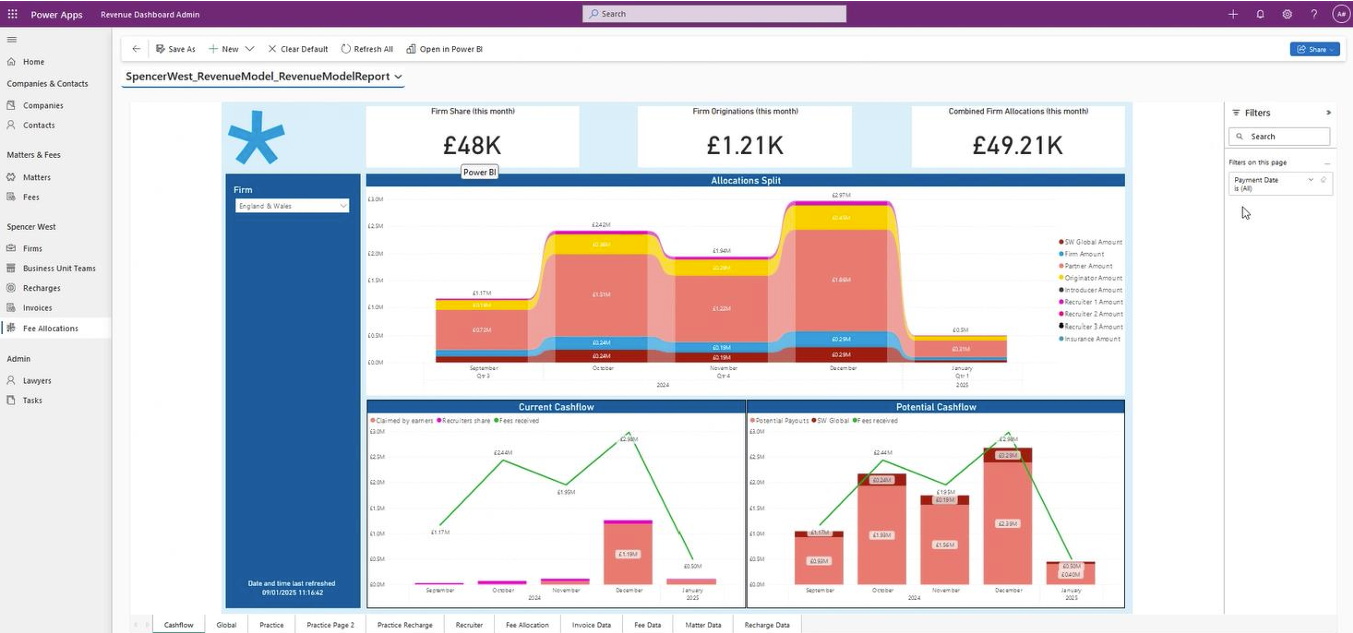This screenshot has width=1353, height=633.
Task: Switch to the Matter Data tab
Action: pyautogui.click(x=703, y=625)
